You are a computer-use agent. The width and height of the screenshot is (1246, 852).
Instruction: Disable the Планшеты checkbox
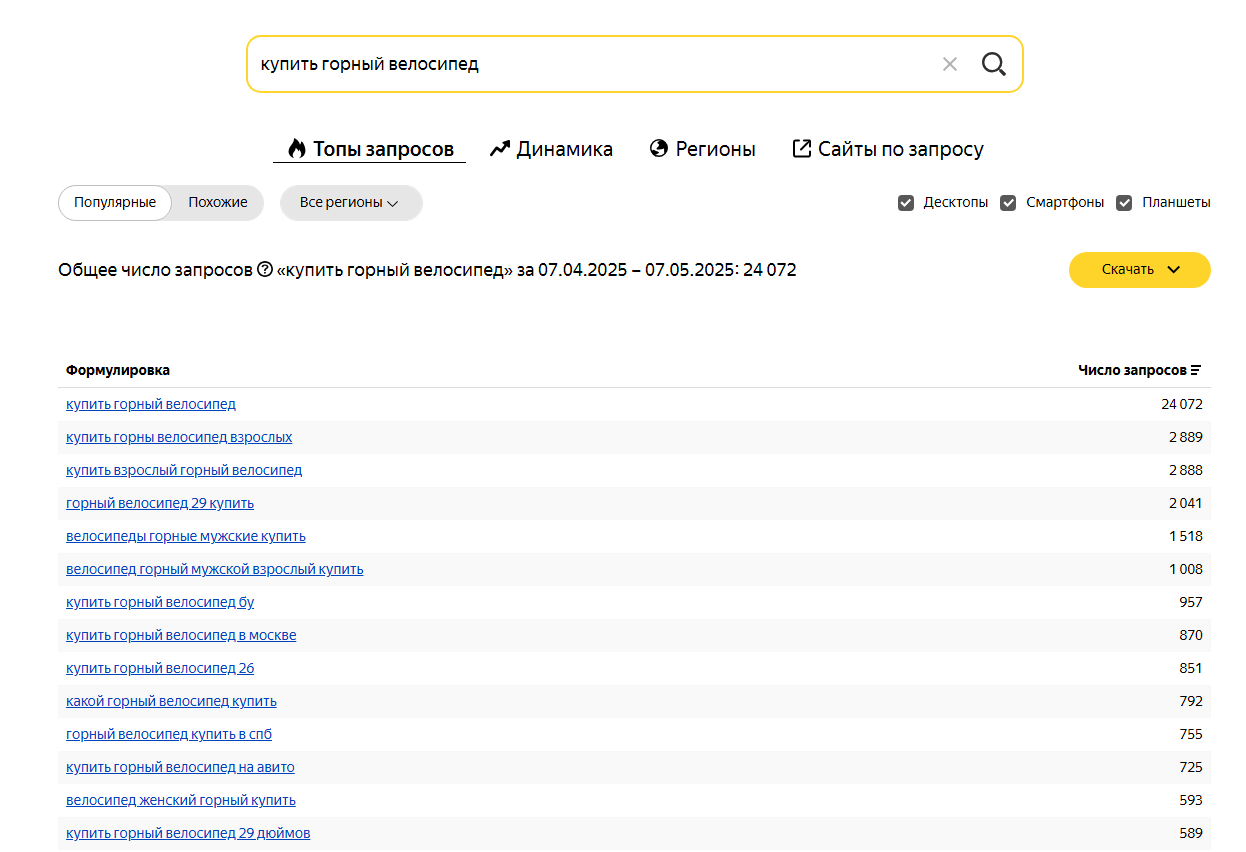pos(1124,203)
